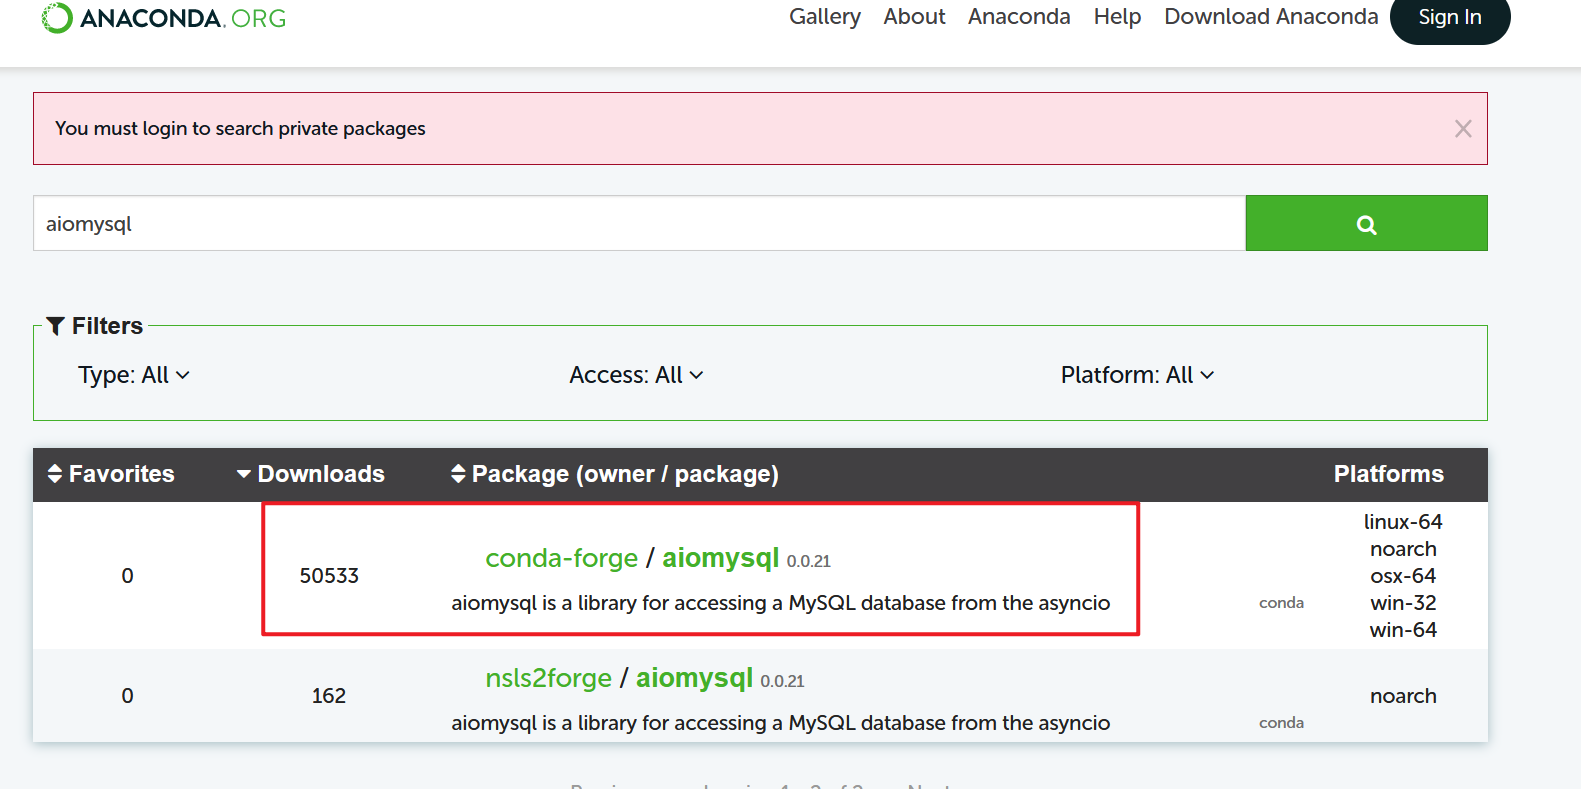
Task: Sort by Package column arrows
Action: (458, 474)
